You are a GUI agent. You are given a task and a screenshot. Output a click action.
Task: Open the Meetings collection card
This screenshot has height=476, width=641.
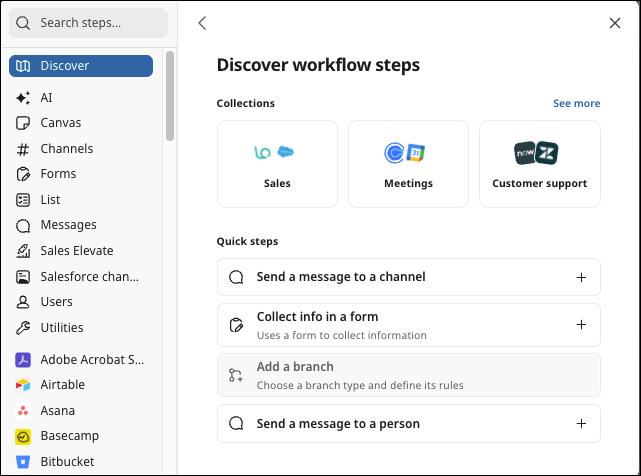[408, 164]
